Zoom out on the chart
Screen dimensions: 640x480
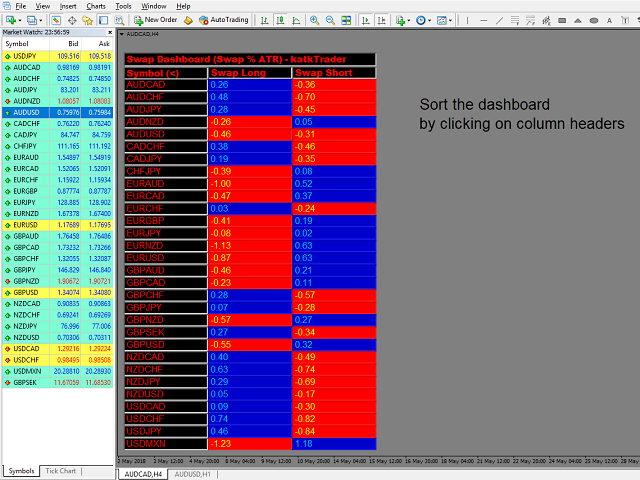point(330,20)
